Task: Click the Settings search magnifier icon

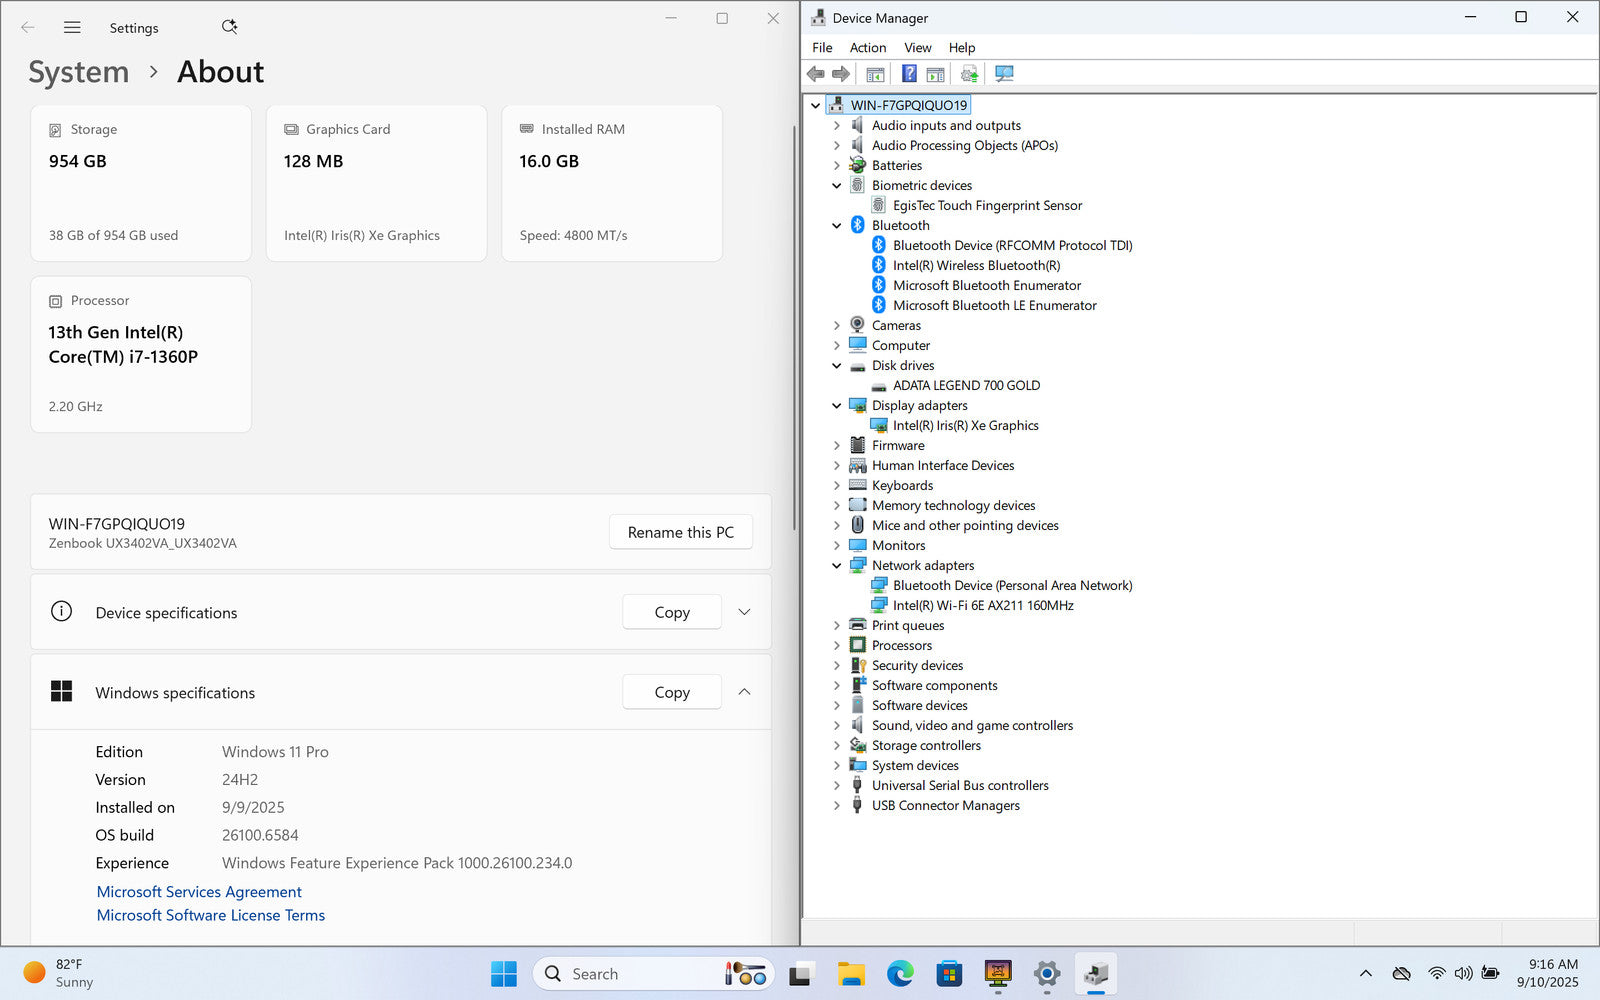Action: click(229, 27)
